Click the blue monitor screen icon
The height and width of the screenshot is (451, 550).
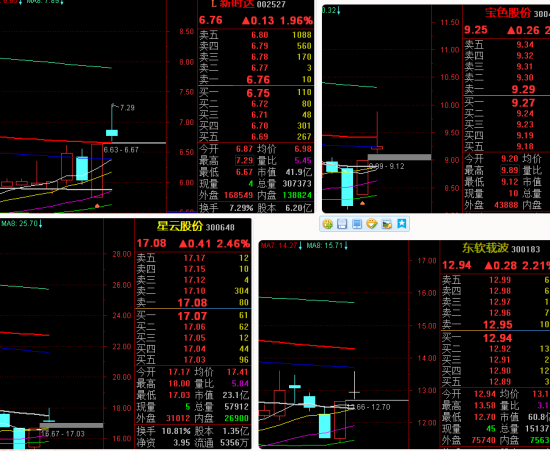pos(357,224)
